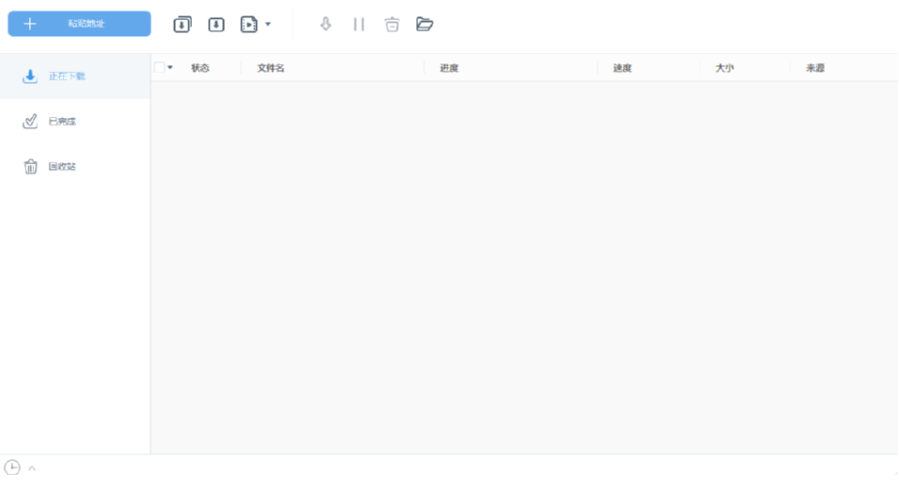
Task: Click the 速度 speed column header
Action: pos(622,68)
